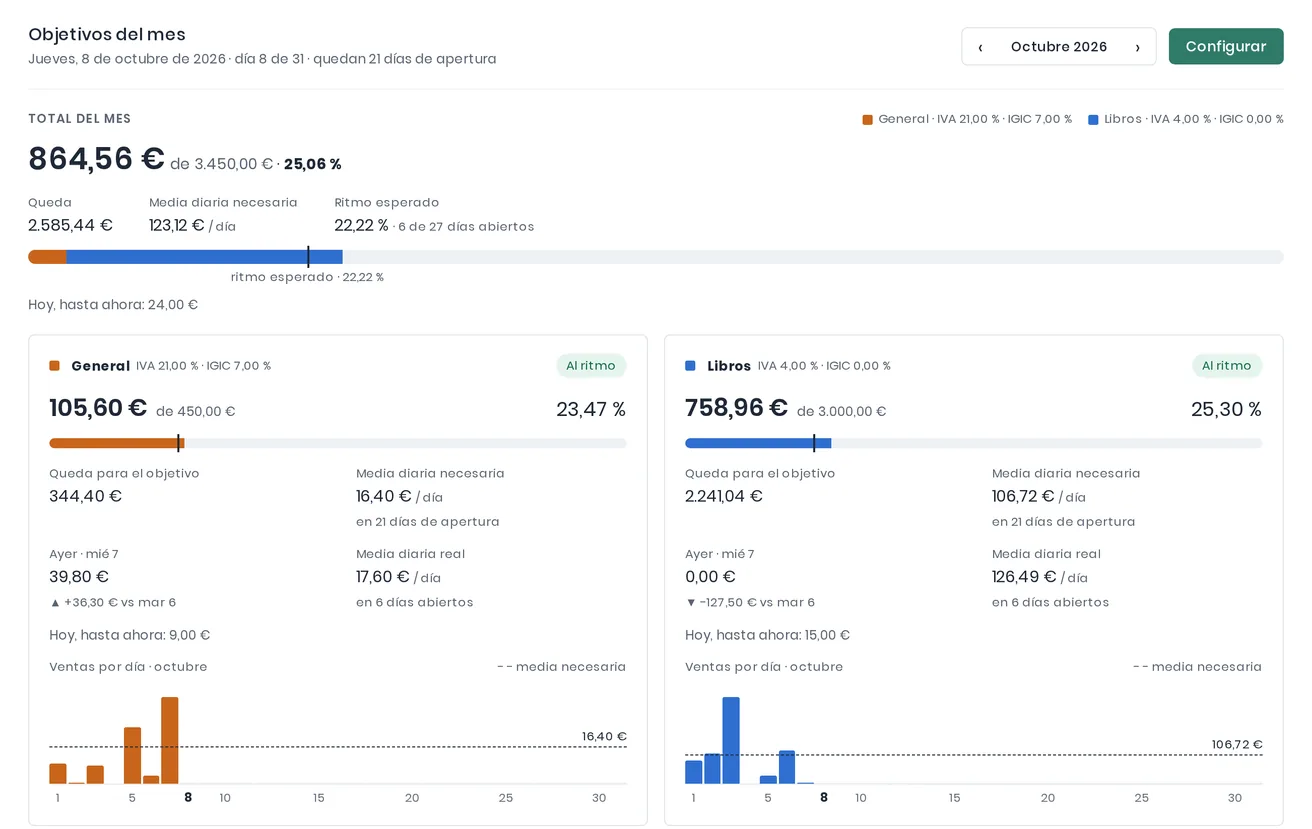
Task: Go to next month arrow
Action: point(1137,47)
